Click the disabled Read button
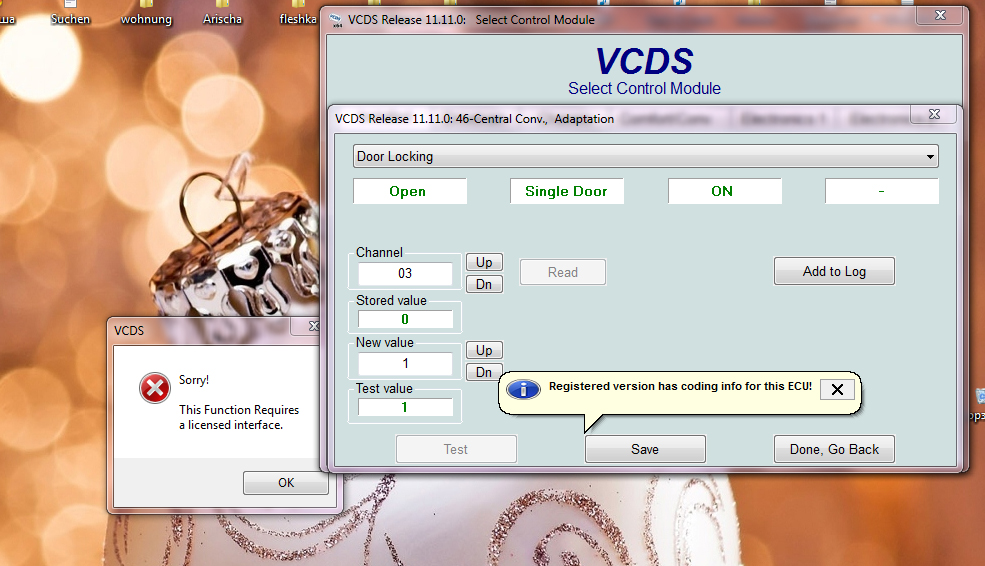 pyautogui.click(x=563, y=272)
